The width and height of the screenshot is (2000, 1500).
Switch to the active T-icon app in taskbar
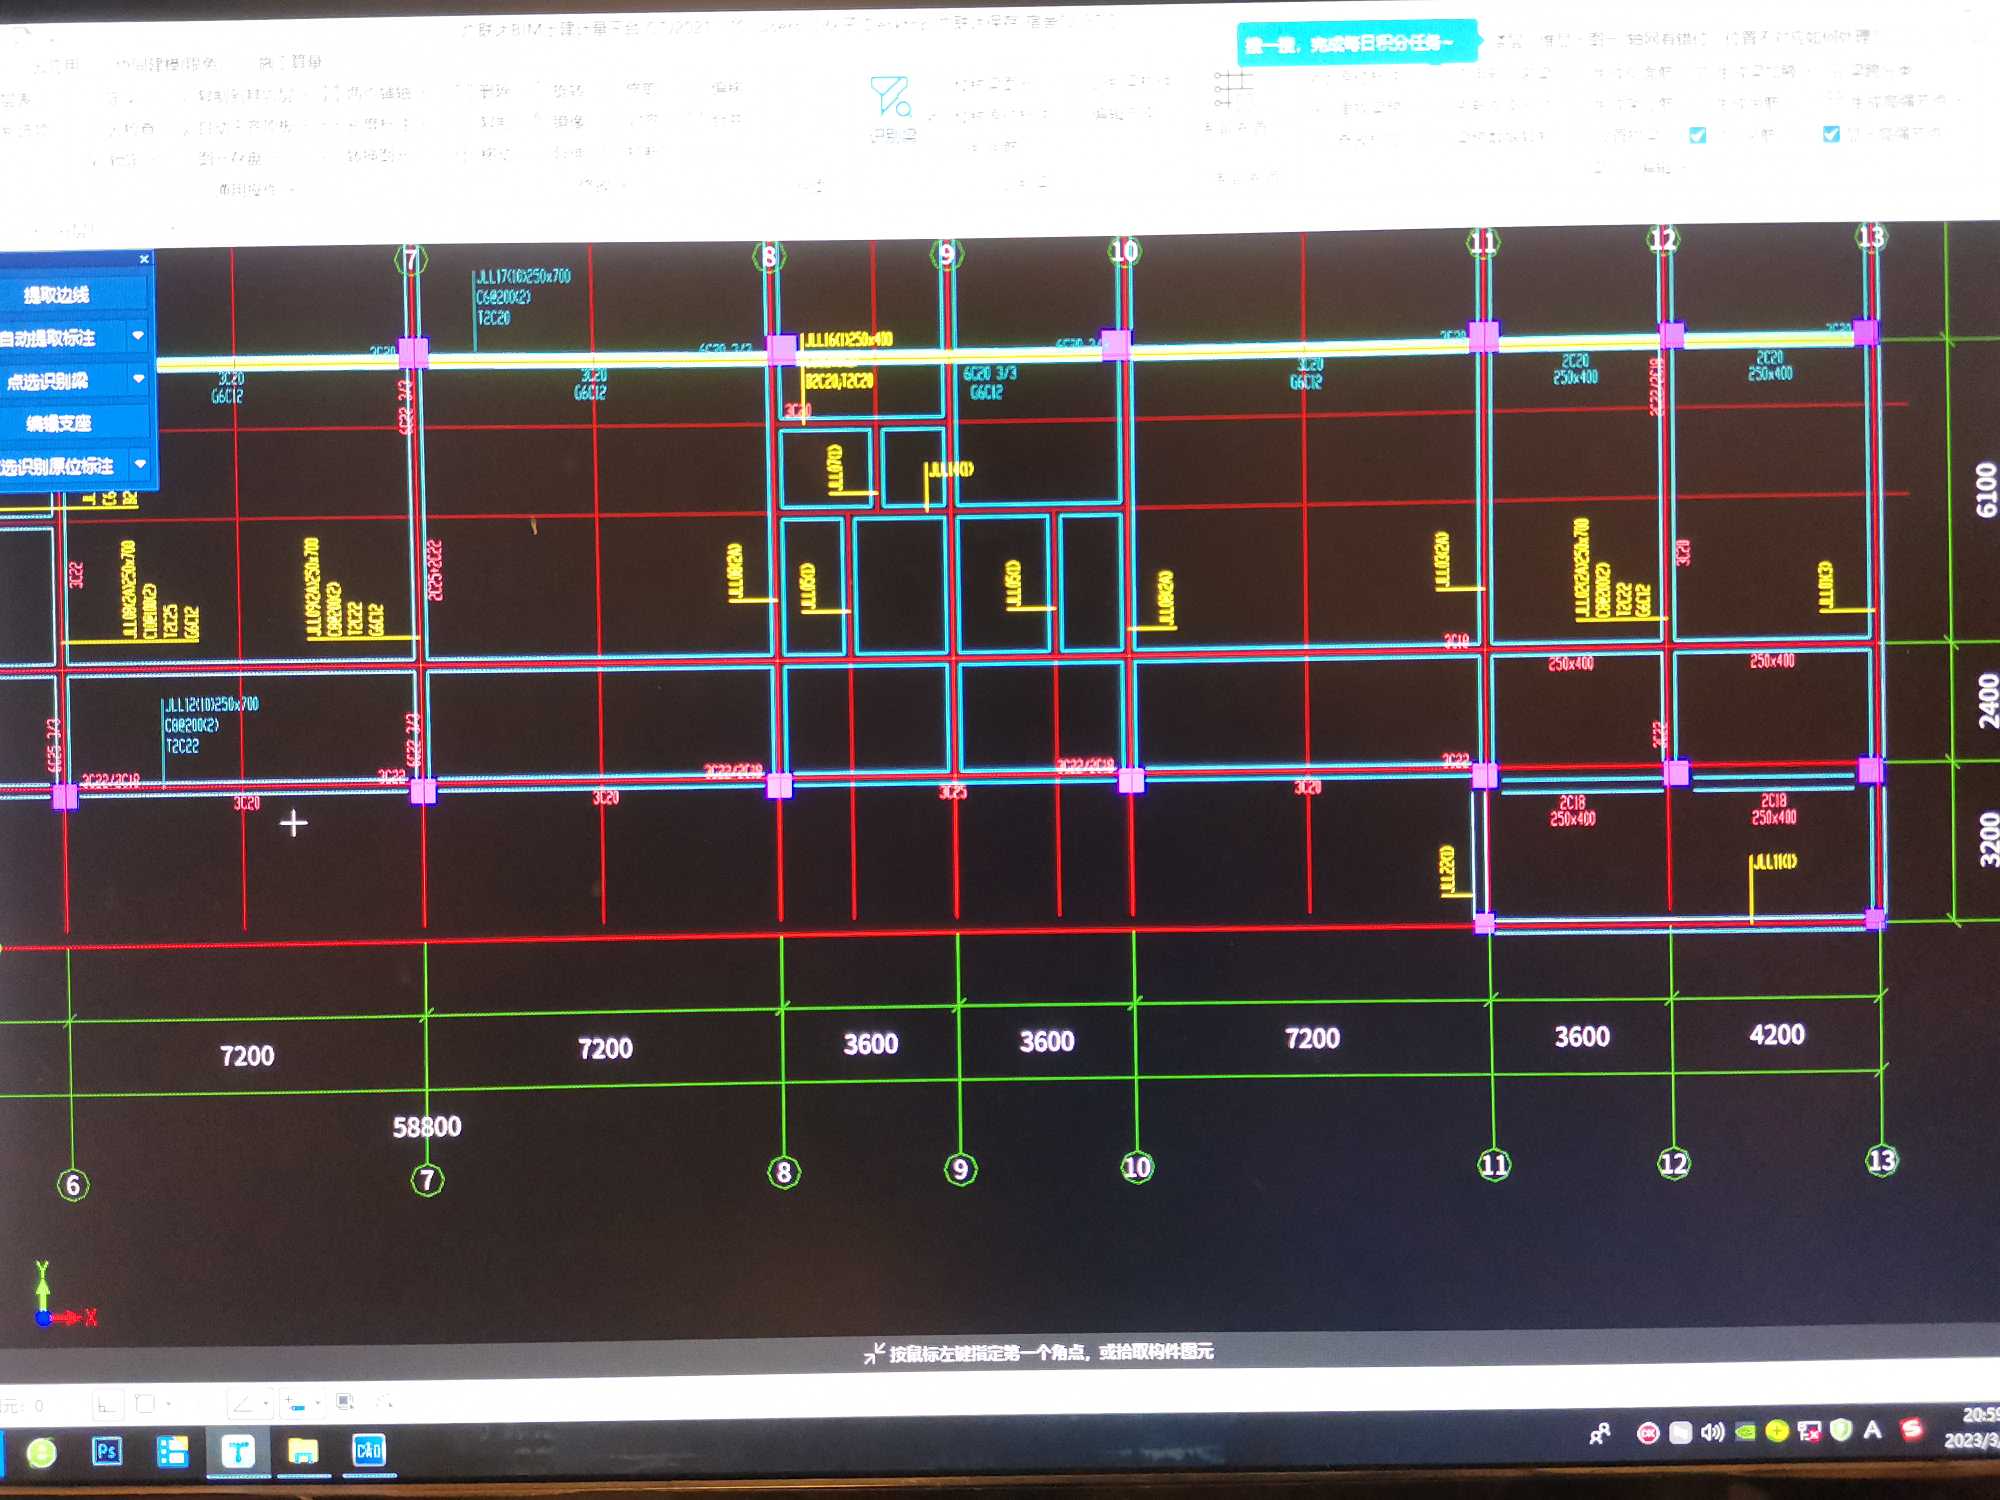(x=238, y=1451)
